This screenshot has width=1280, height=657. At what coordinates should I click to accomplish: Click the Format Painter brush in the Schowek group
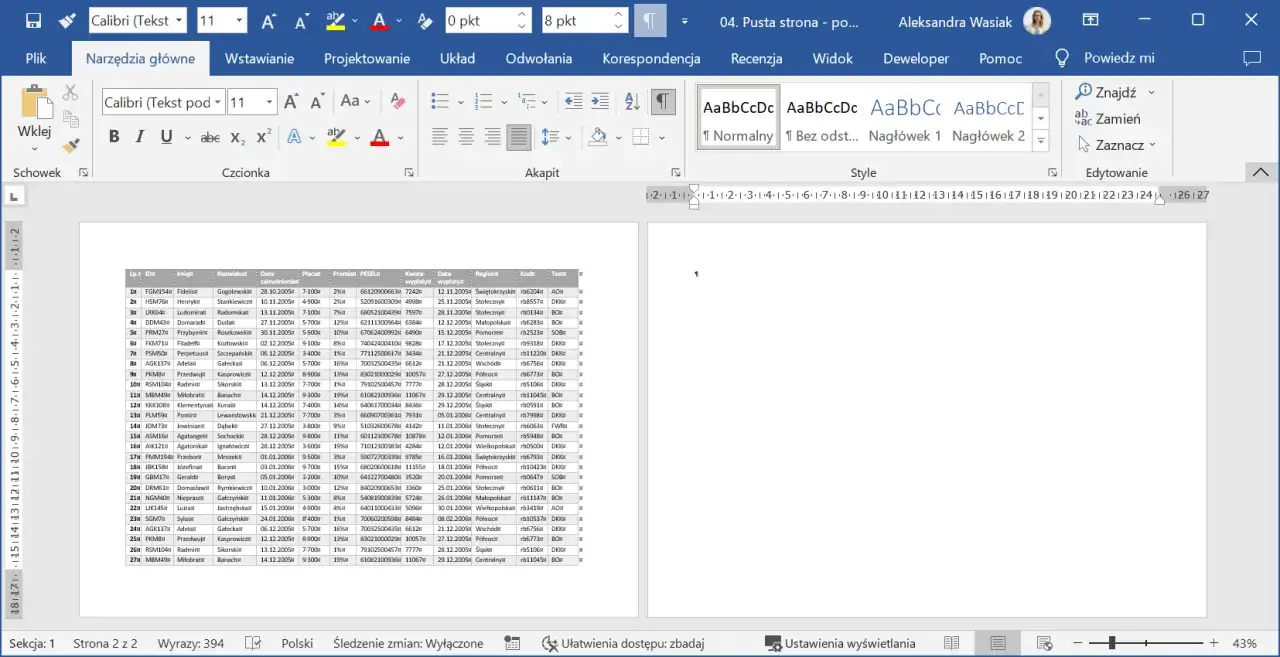point(70,146)
